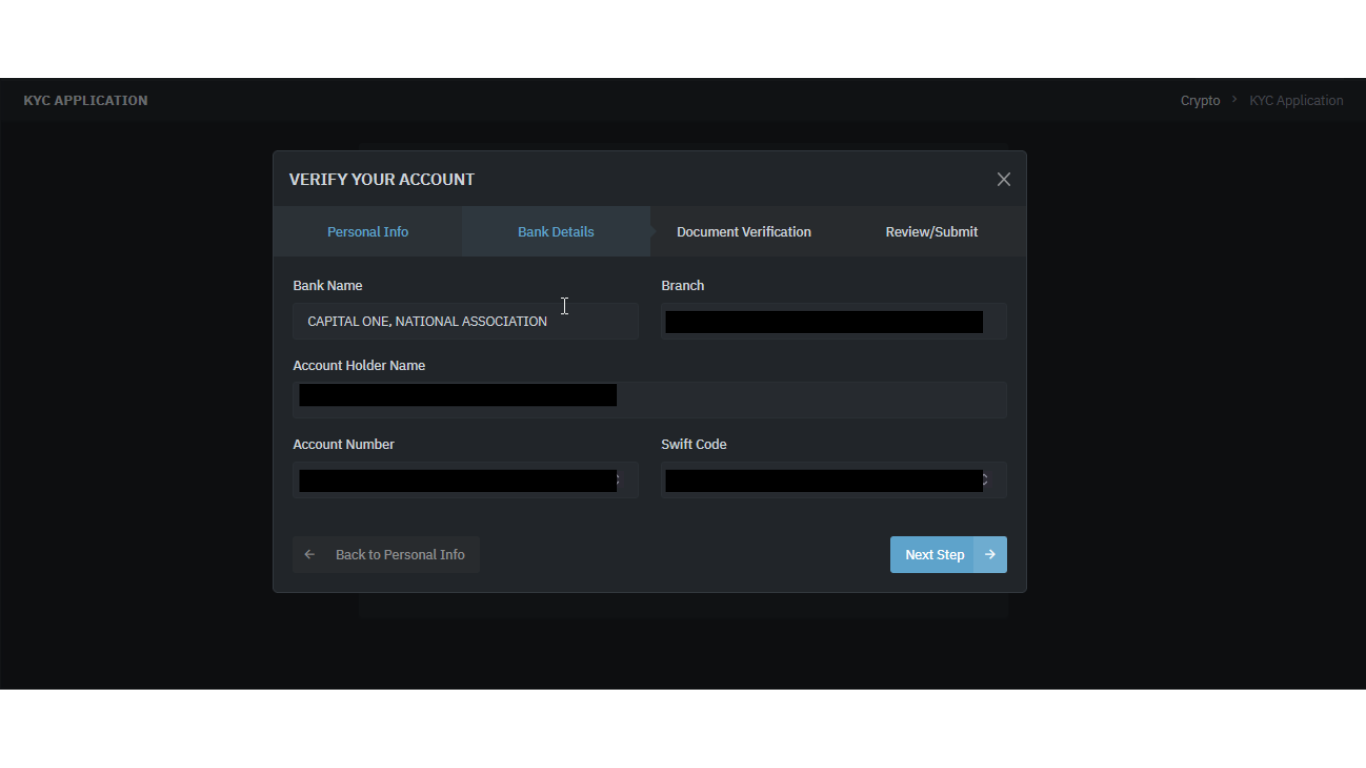This screenshot has width=1366, height=768.
Task: Click the KYC Application breadcrumb item
Action: pyautogui.click(x=1296, y=100)
